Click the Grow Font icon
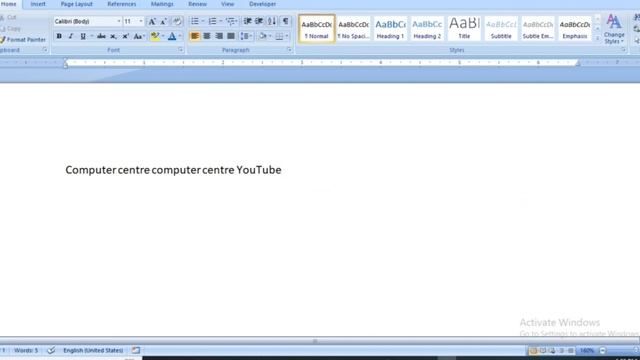Viewport: 640px width, 360px height. point(151,21)
